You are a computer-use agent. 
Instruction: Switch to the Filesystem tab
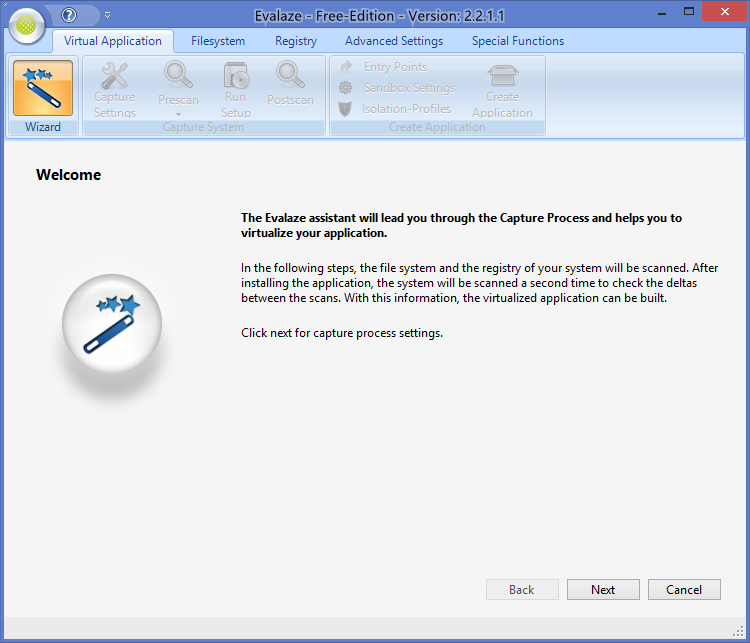click(x=218, y=41)
